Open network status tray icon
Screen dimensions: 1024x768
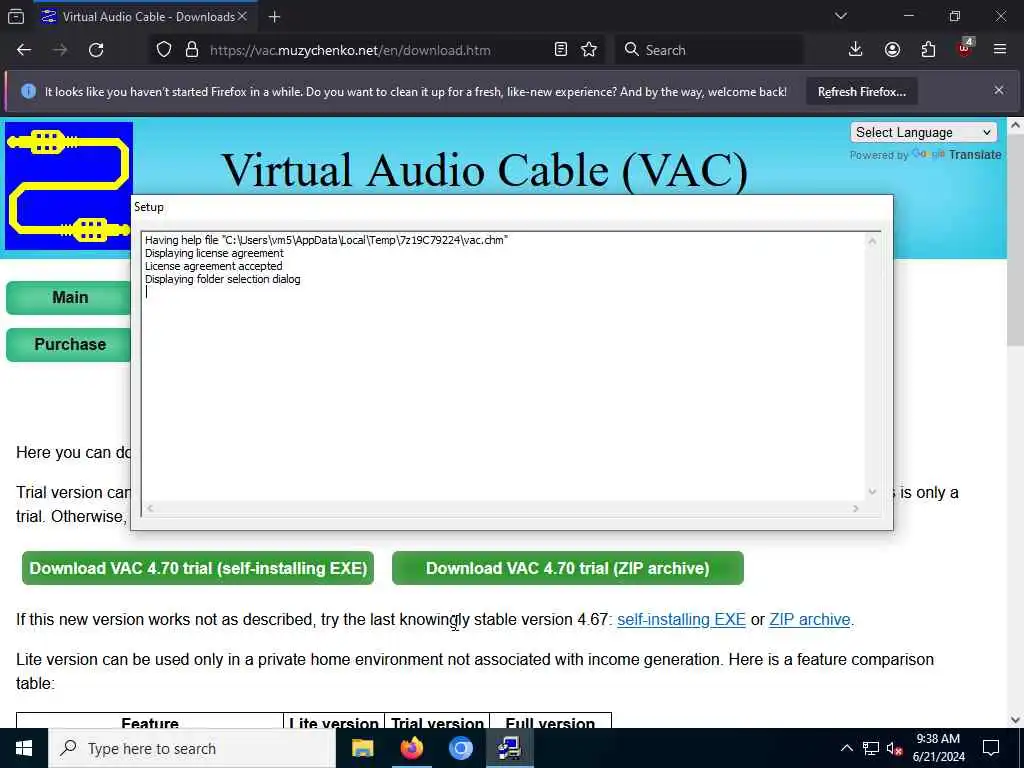coord(871,748)
